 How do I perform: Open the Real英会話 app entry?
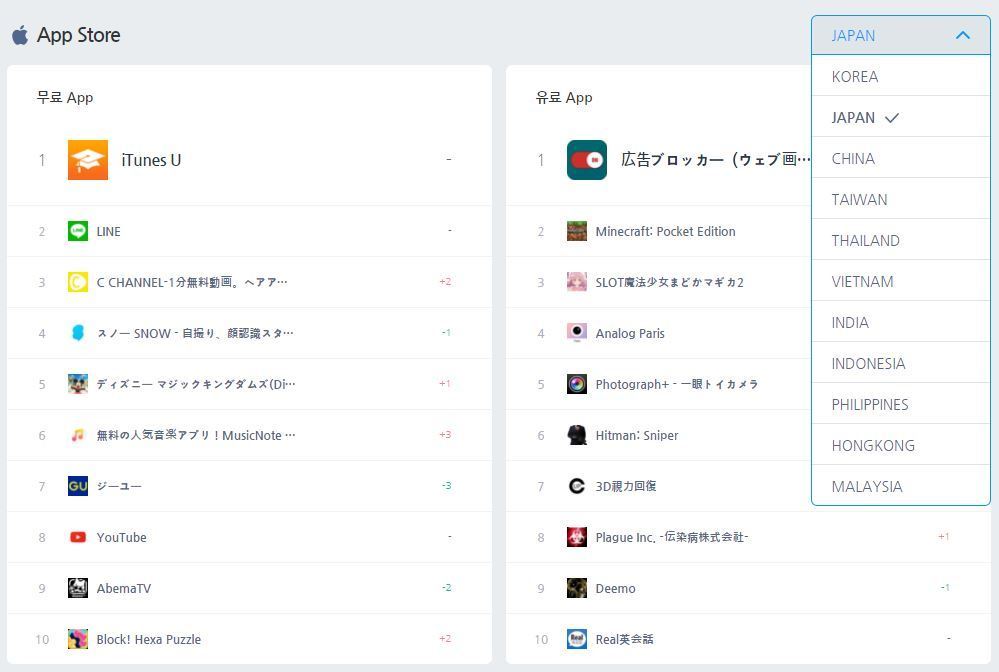pyautogui.click(x=624, y=639)
